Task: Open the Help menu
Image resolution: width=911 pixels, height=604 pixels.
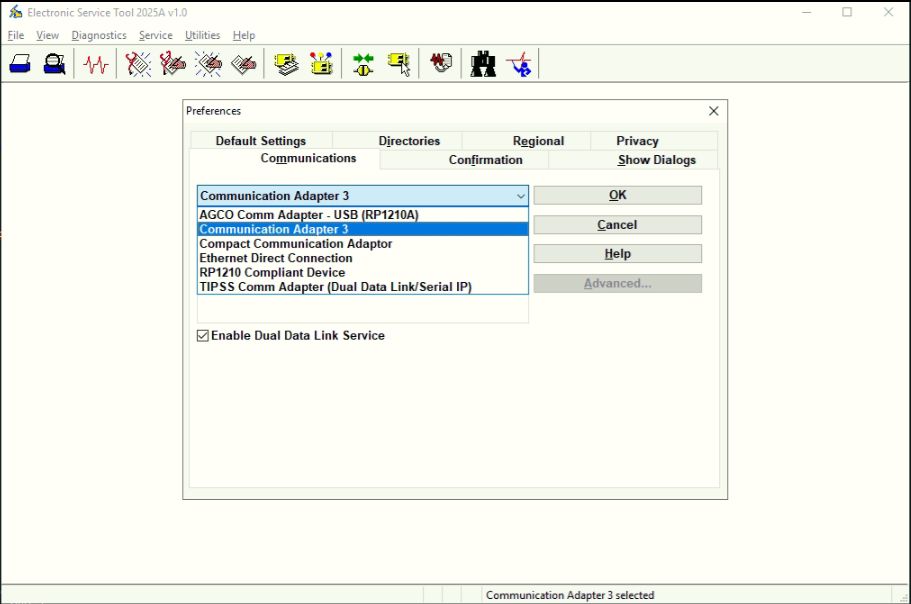Action: tap(243, 35)
